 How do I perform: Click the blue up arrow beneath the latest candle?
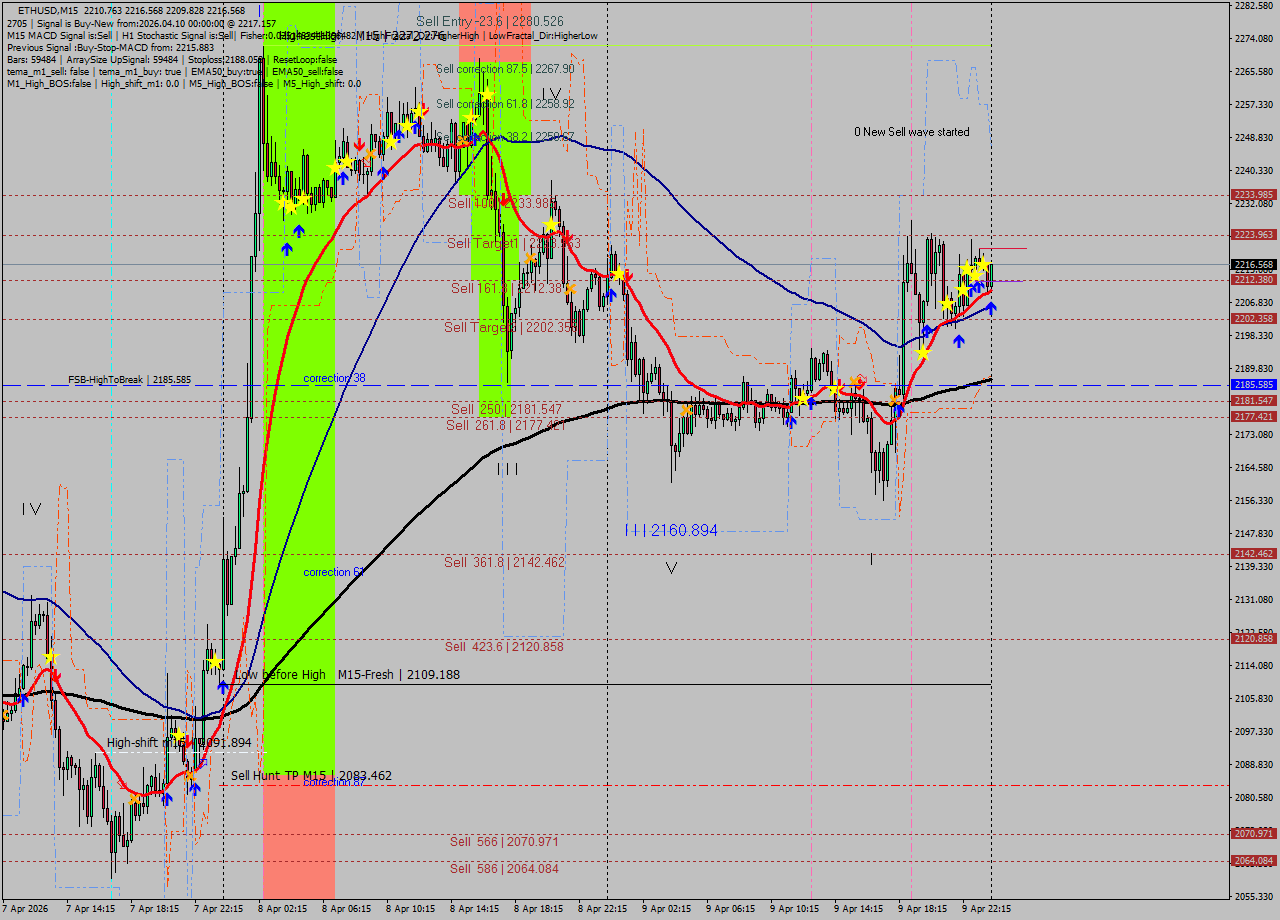point(991,308)
